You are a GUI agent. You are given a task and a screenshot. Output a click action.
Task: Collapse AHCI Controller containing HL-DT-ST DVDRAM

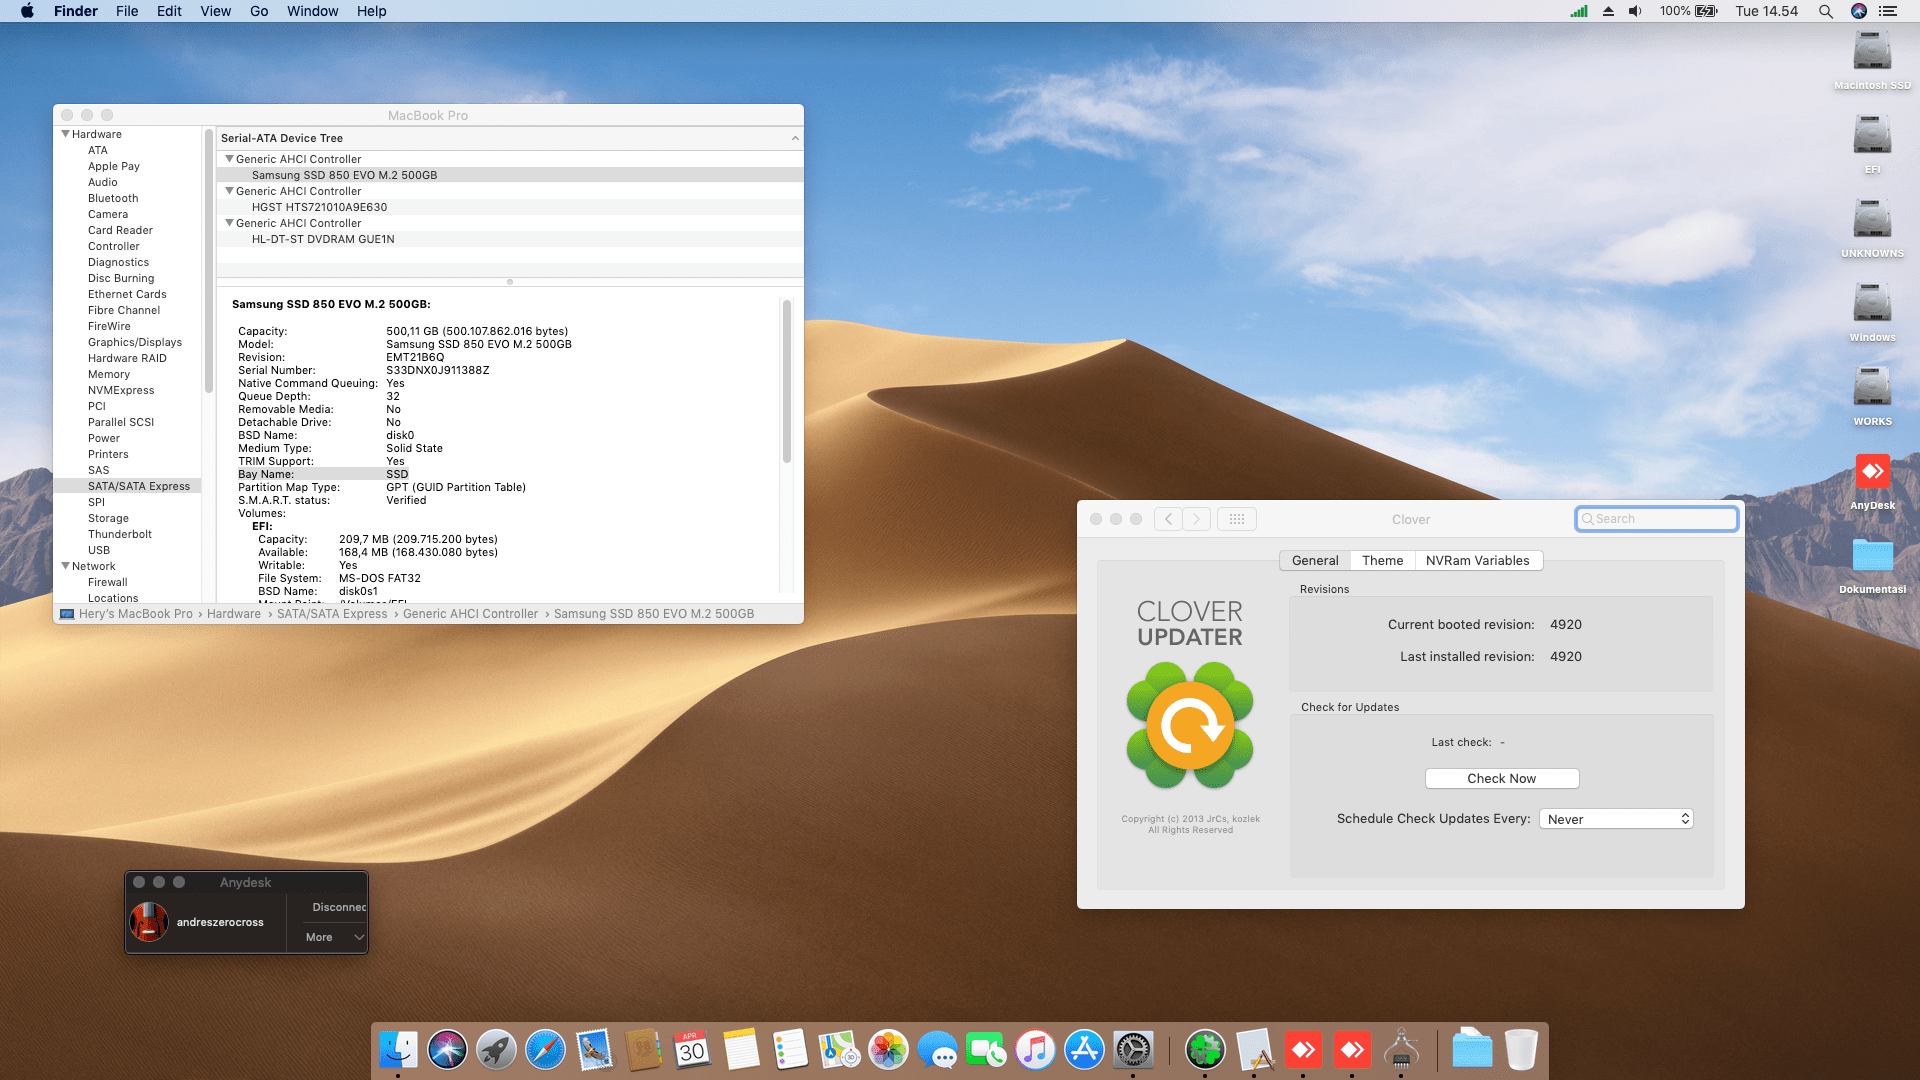pyautogui.click(x=229, y=223)
